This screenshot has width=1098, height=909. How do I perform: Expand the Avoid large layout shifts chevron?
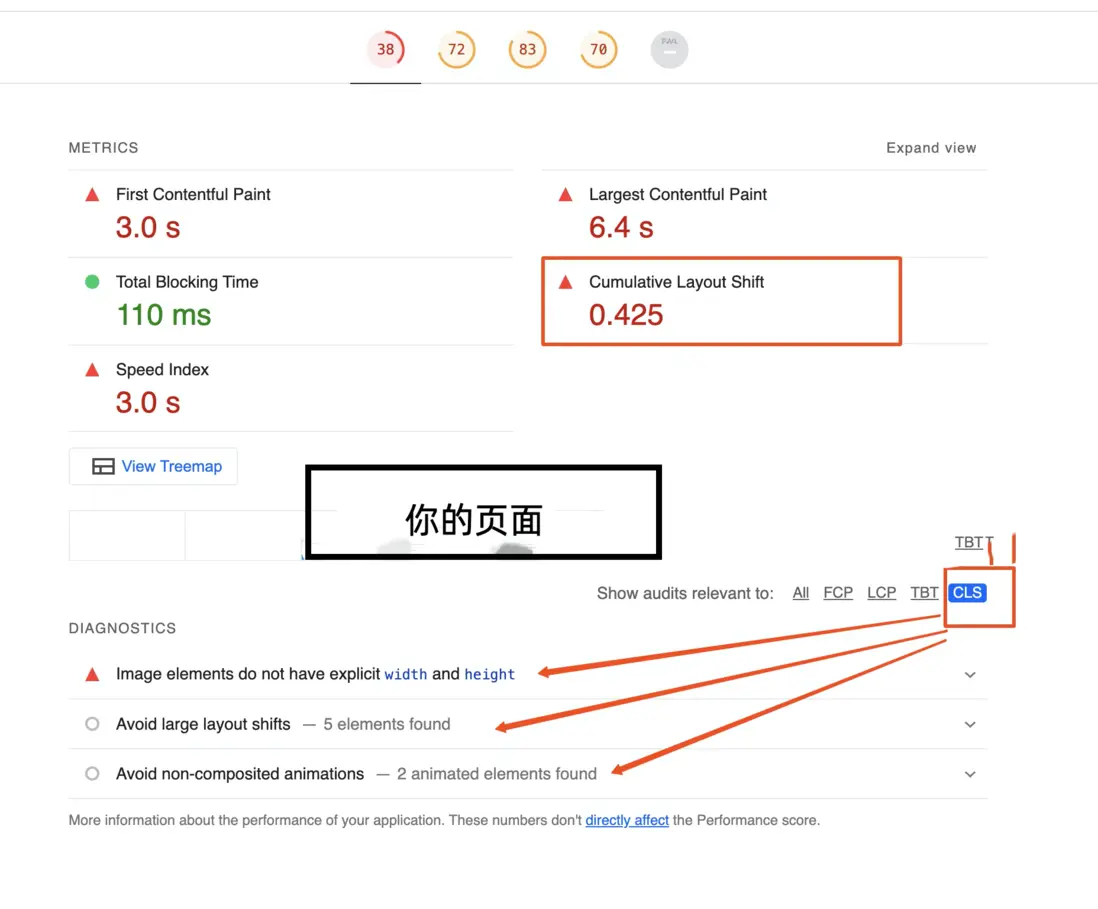pos(970,724)
